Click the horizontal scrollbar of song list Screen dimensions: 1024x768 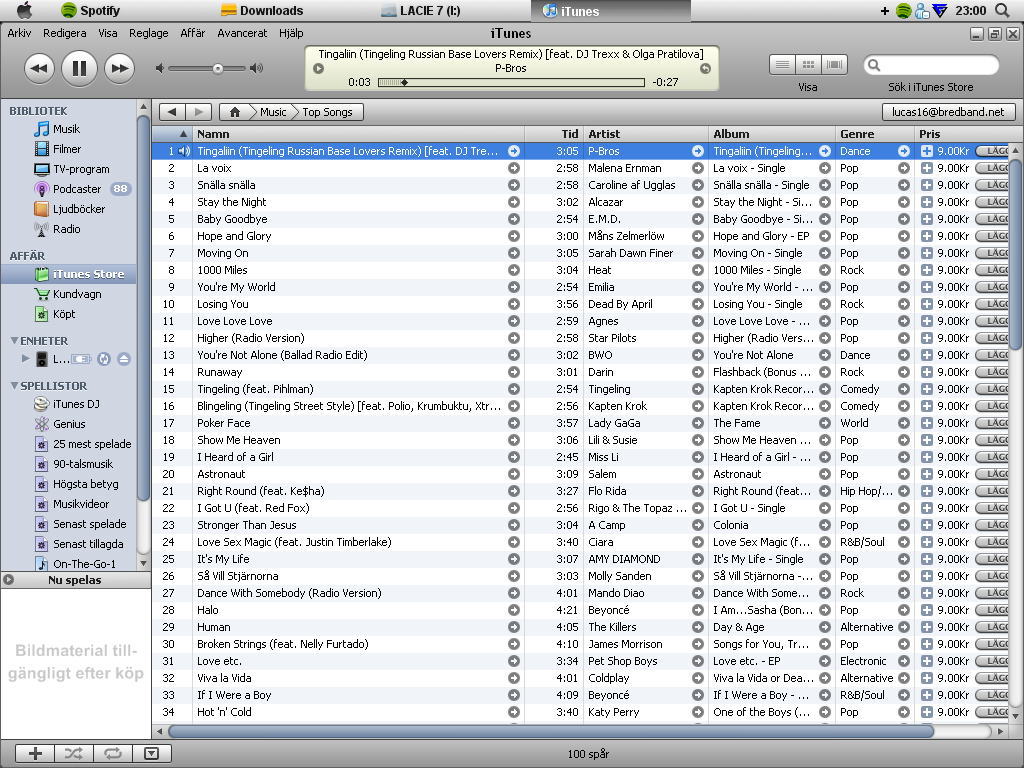550,731
